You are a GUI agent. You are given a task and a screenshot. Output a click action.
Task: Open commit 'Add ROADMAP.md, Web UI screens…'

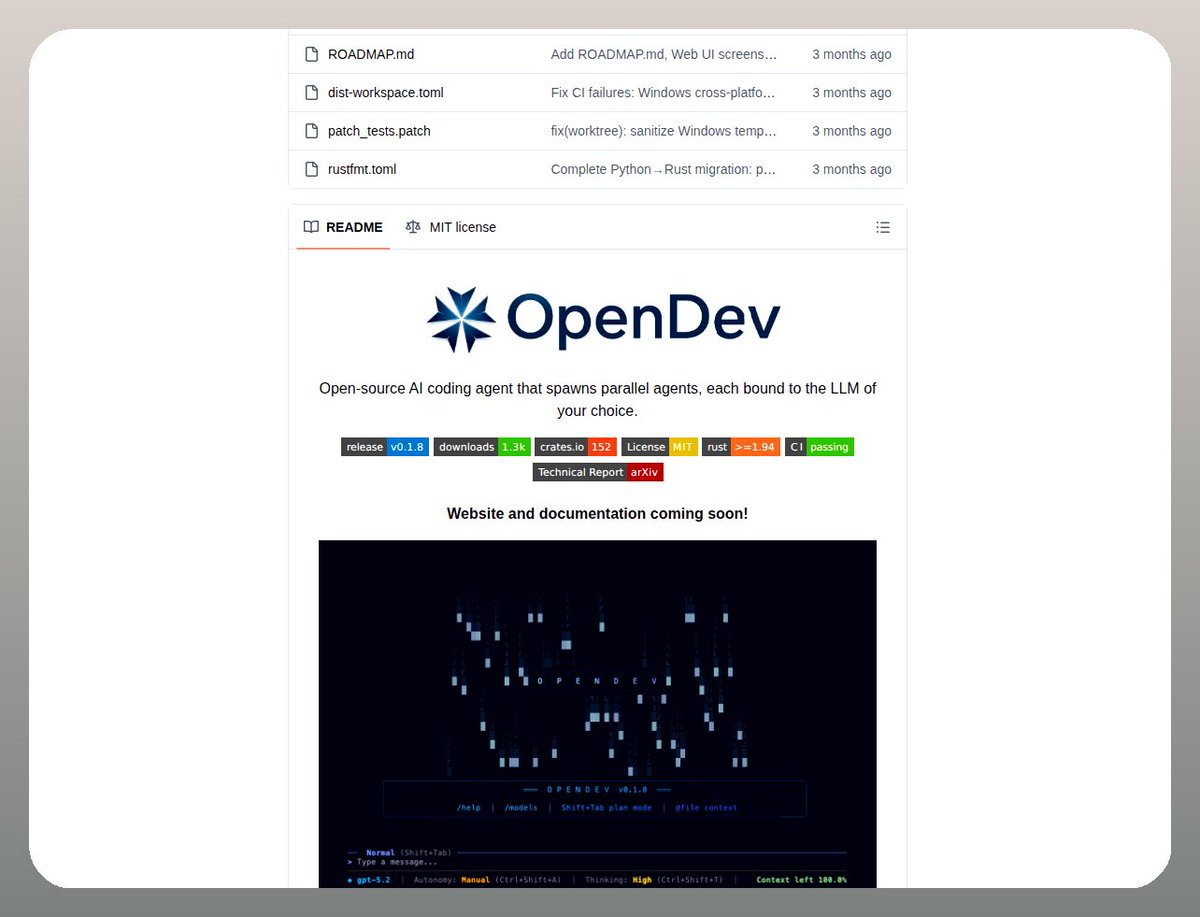click(664, 54)
